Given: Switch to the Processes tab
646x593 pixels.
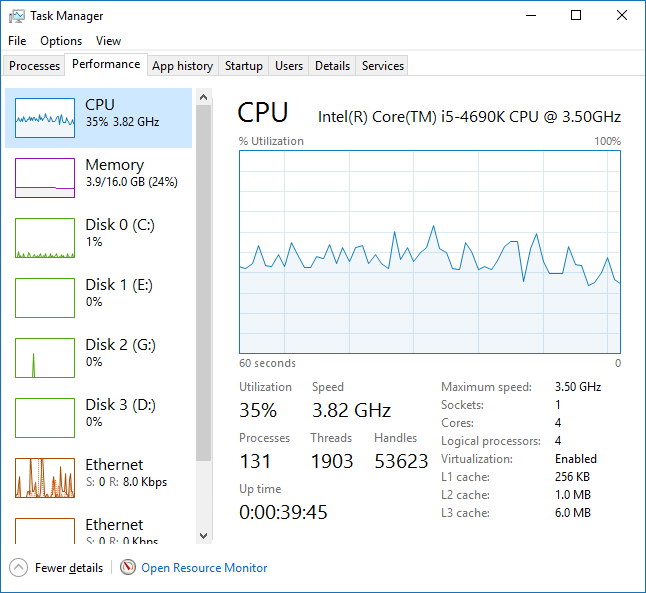Looking at the screenshot, I should [34, 66].
